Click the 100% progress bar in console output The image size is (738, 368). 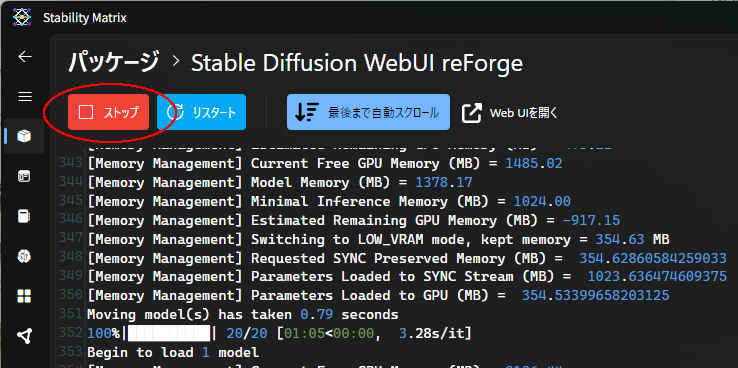click(169, 334)
